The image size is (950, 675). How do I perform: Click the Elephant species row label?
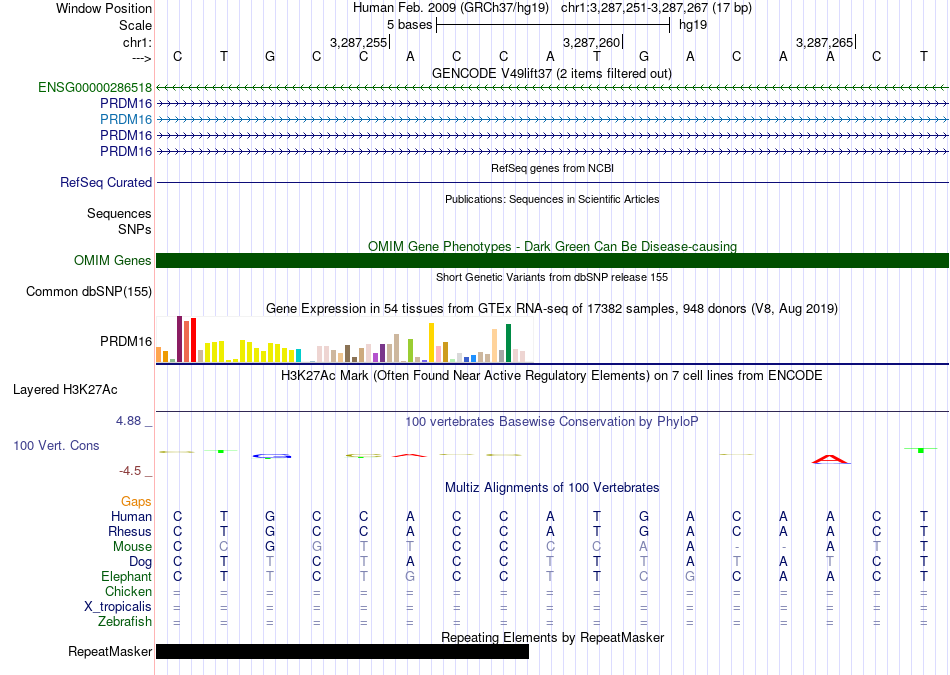127,576
